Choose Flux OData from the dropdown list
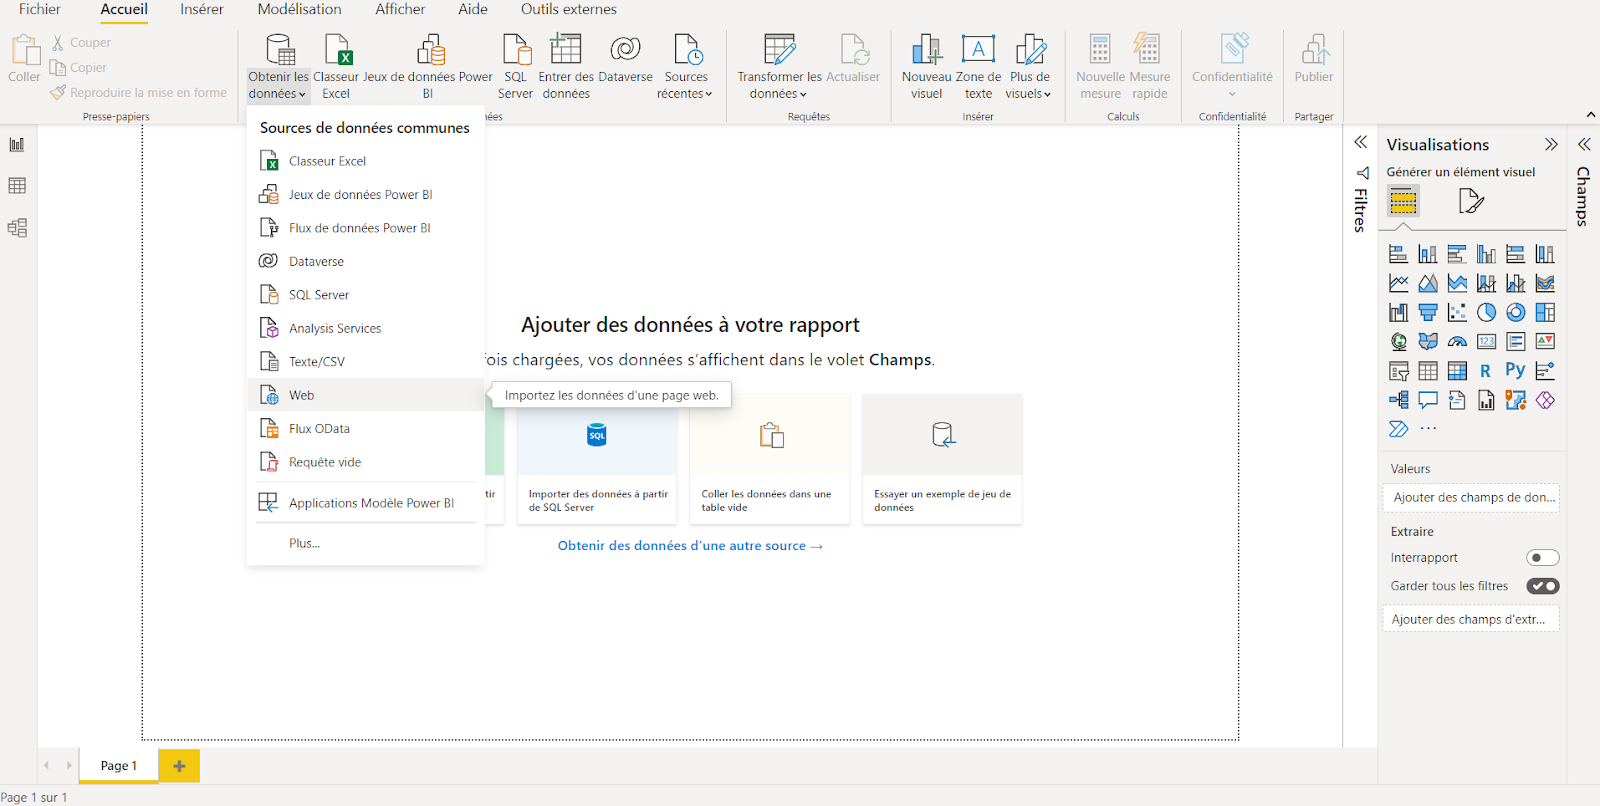The width and height of the screenshot is (1600, 806). pyautogui.click(x=366, y=429)
